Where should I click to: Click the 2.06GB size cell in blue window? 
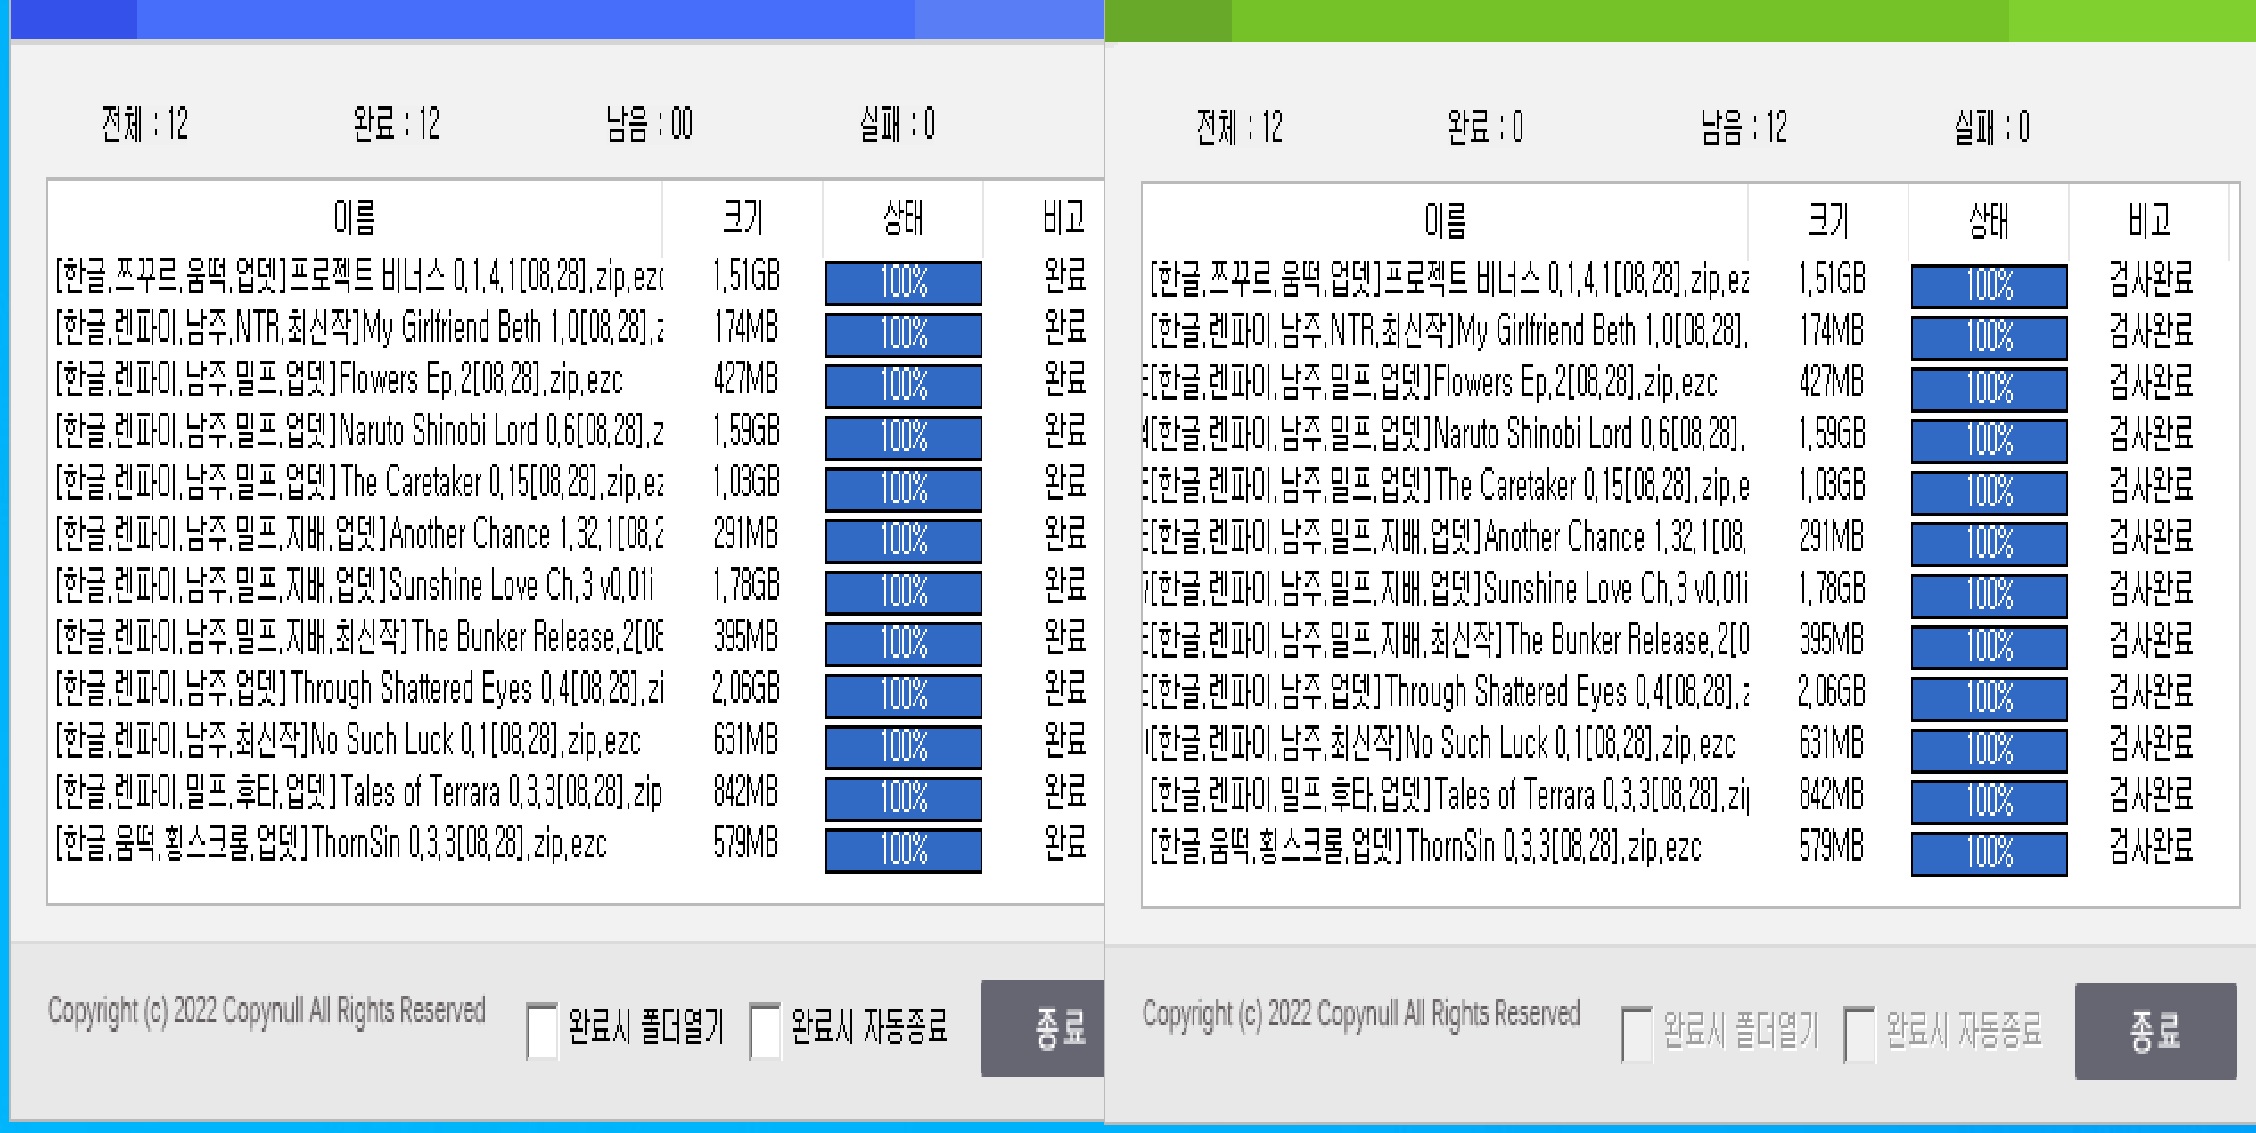point(745,689)
